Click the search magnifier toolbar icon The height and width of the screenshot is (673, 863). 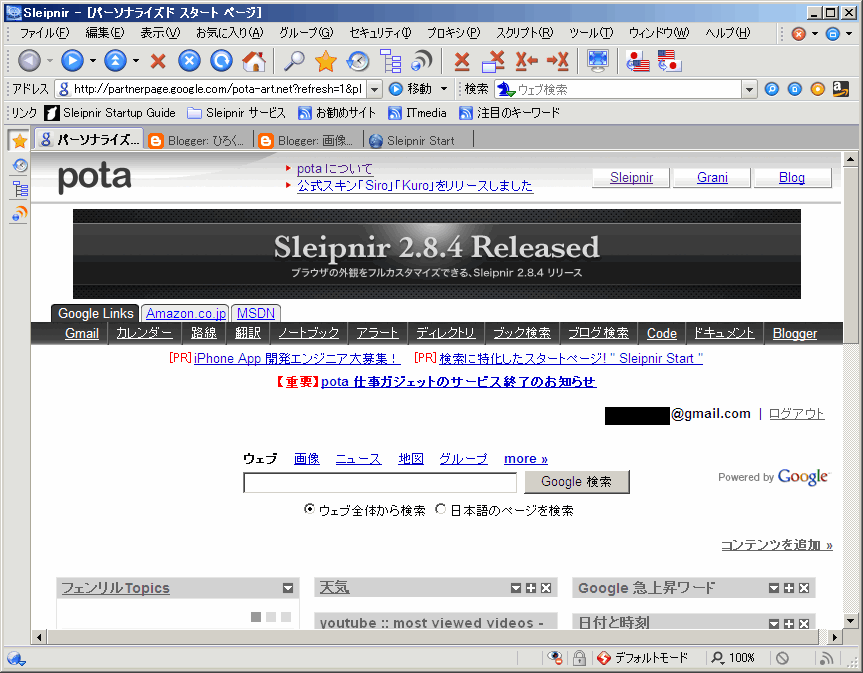pos(295,61)
